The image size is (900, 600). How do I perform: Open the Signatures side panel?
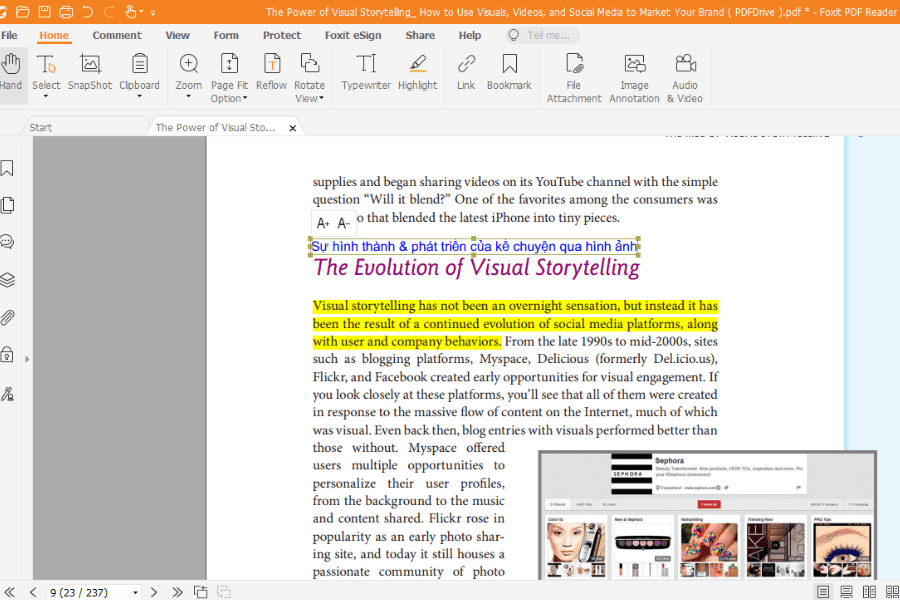tap(7, 394)
